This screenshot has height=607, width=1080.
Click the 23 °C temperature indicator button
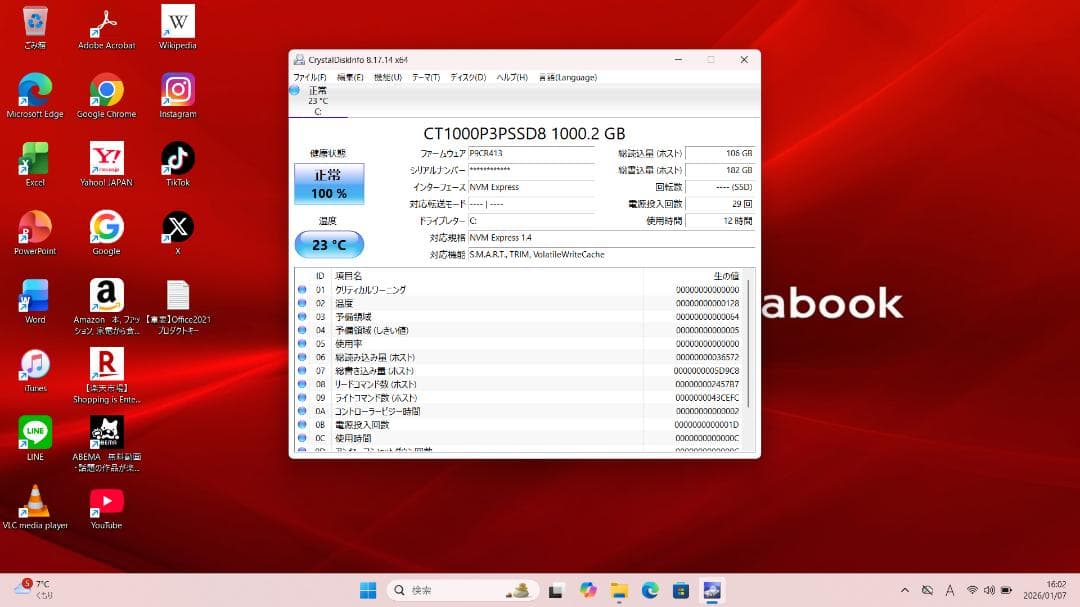[x=329, y=244]
